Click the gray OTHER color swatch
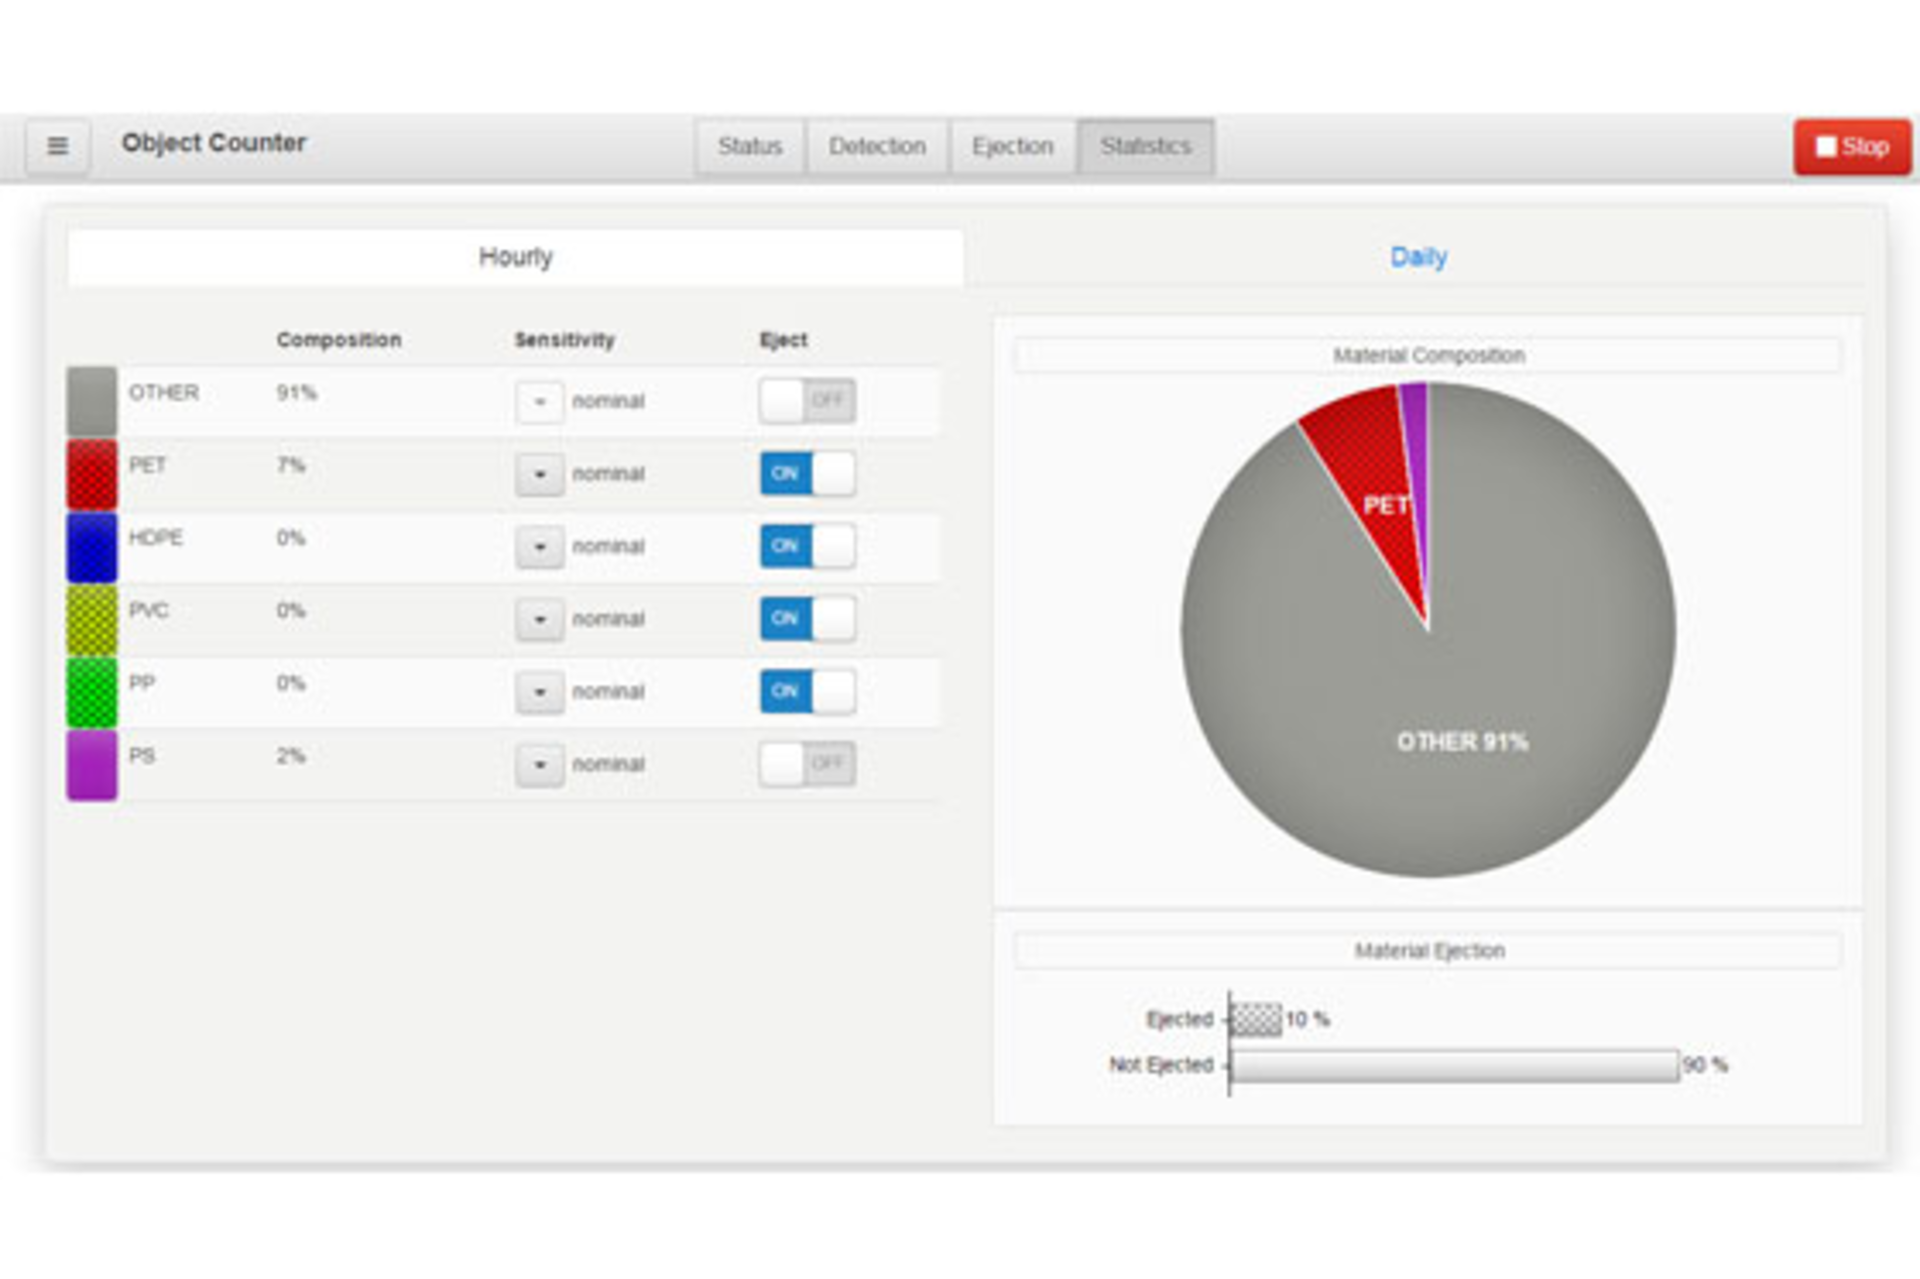 click(92, 401)
